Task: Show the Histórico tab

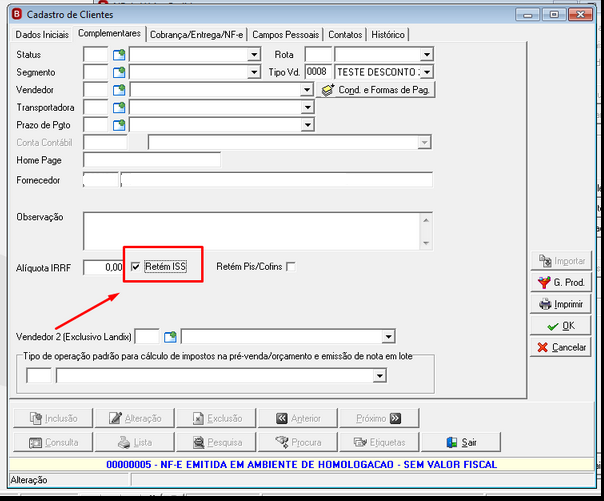Action: coord(388,35)
